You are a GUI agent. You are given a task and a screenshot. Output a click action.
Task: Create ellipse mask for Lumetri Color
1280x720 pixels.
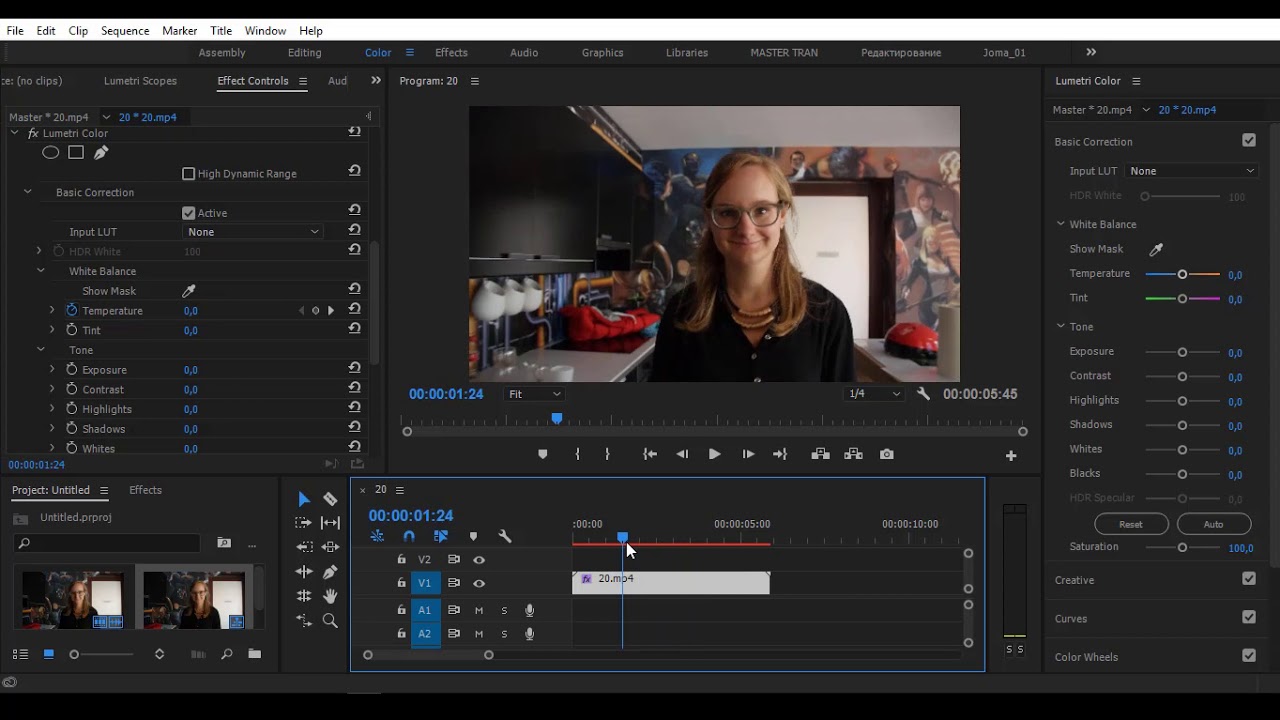pos(50,153)
